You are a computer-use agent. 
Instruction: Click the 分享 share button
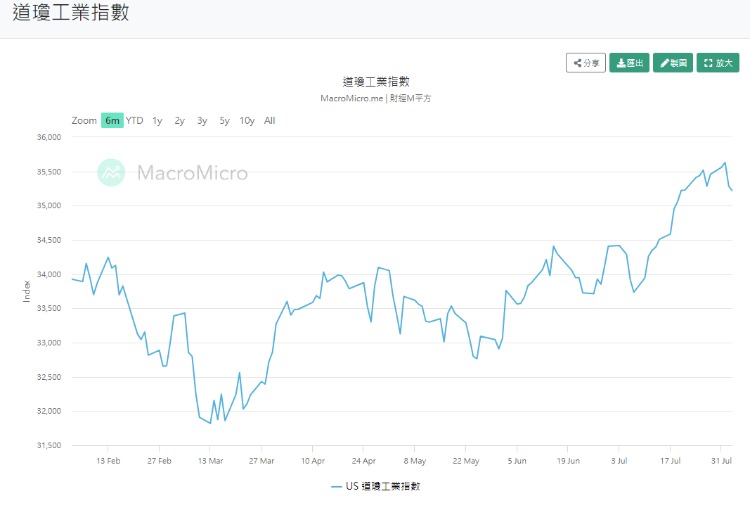click(x=585, y=63)
